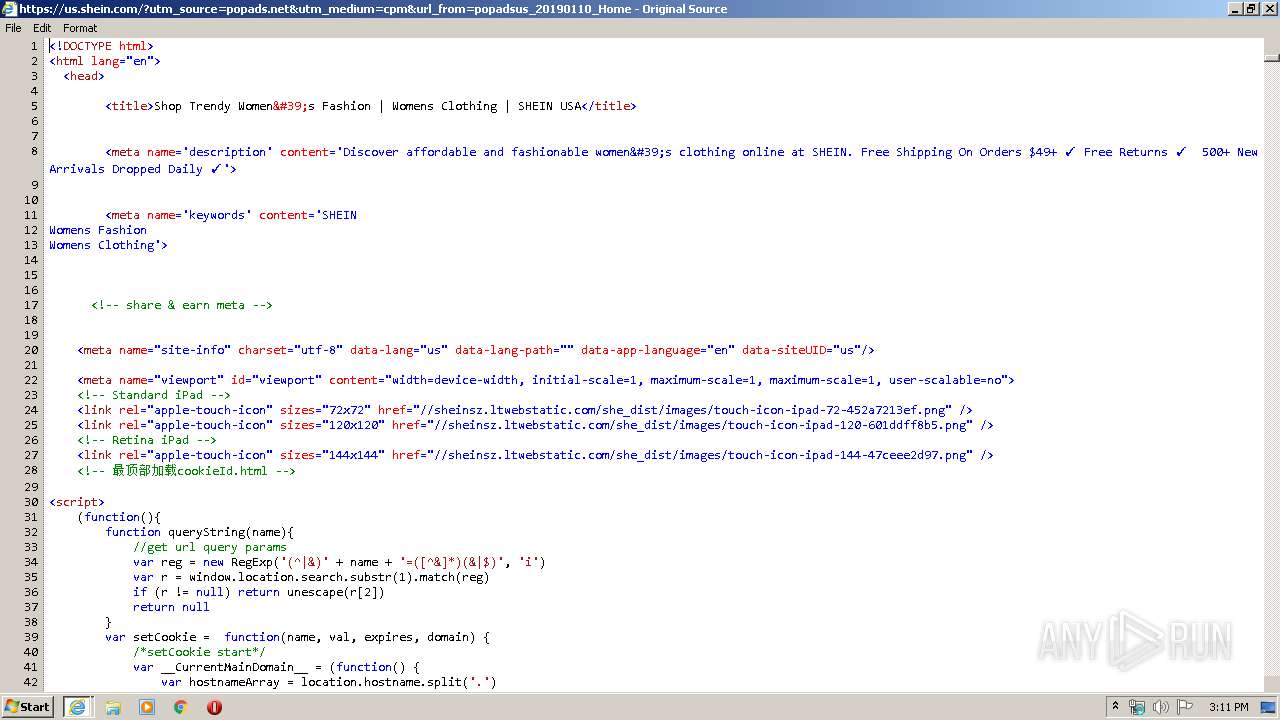Click the source window title bar icon
1280x720 pixels.
[9, 9]
